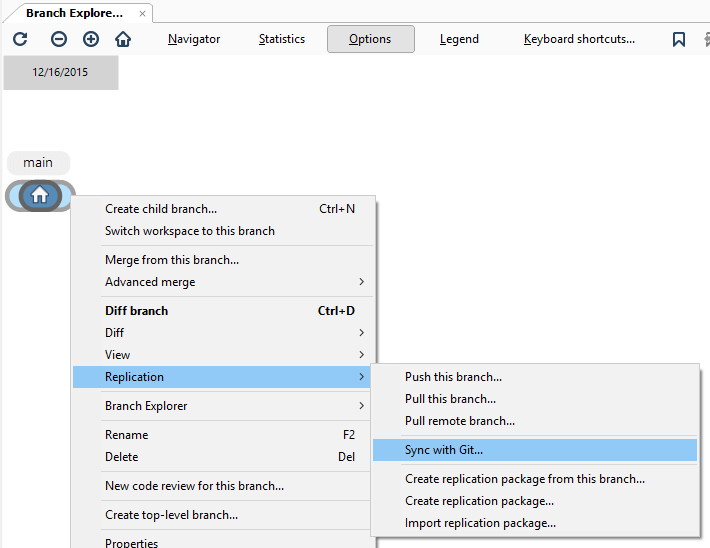Screen dimensions: 710x548
Task: Close the Branch Explorer tab
Action: click(143, 14)
